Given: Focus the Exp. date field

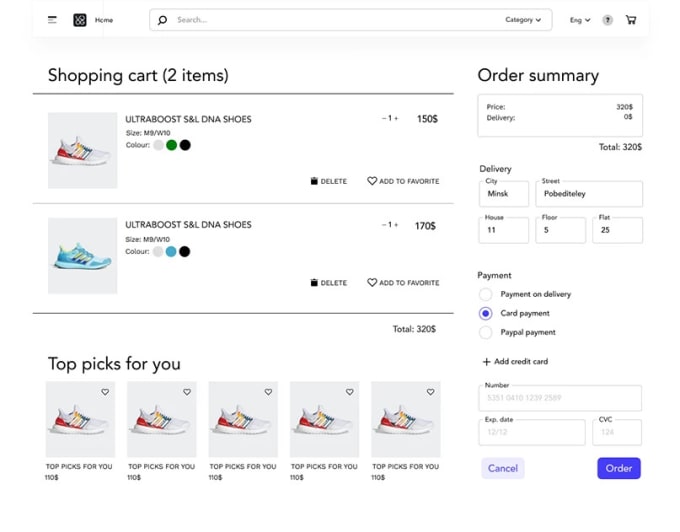Looking at the screenshot, I should coord(532,432).
